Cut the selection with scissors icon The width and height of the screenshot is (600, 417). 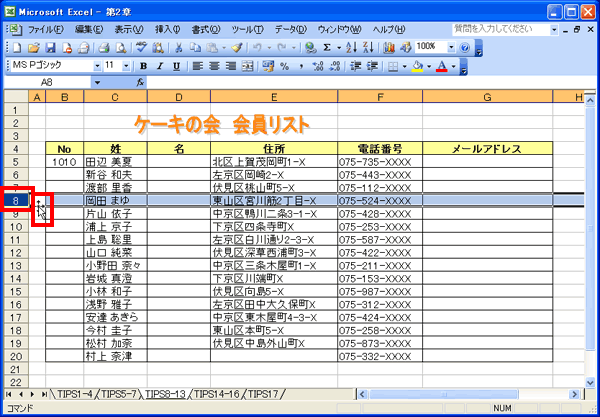(x=179, y=47)
